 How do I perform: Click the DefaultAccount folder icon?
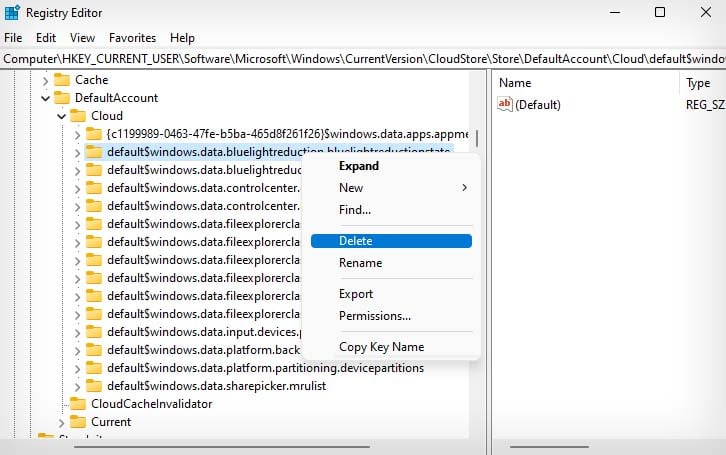(62, 98)
